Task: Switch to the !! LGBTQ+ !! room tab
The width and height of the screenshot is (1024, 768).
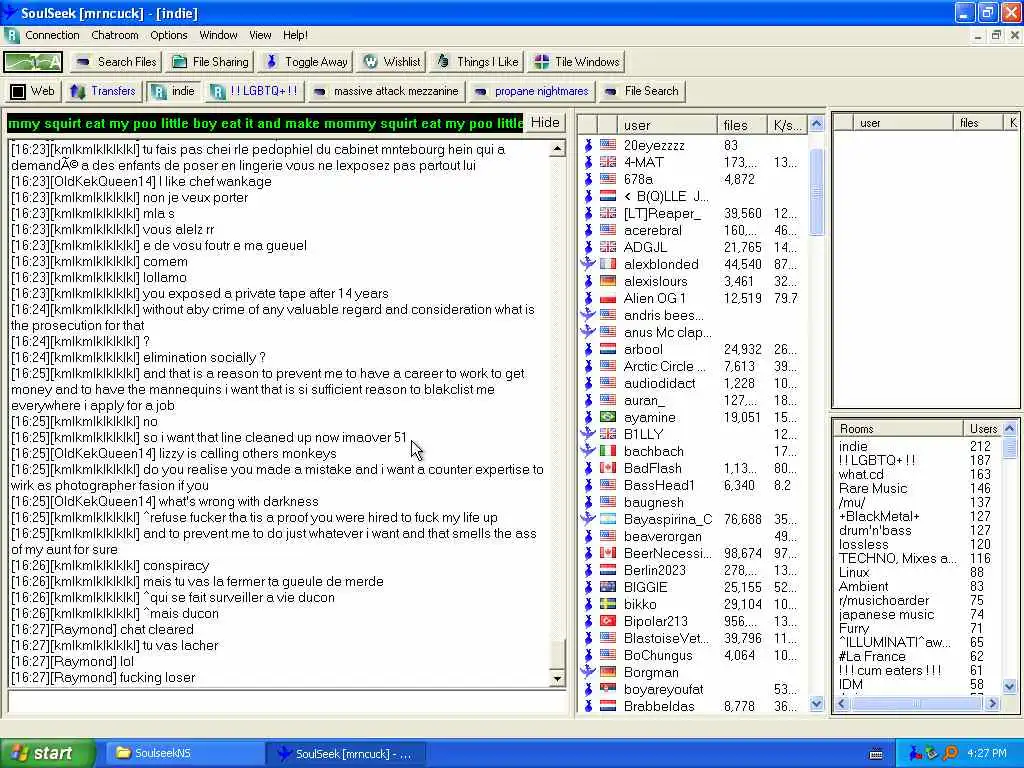Action: 255,91
